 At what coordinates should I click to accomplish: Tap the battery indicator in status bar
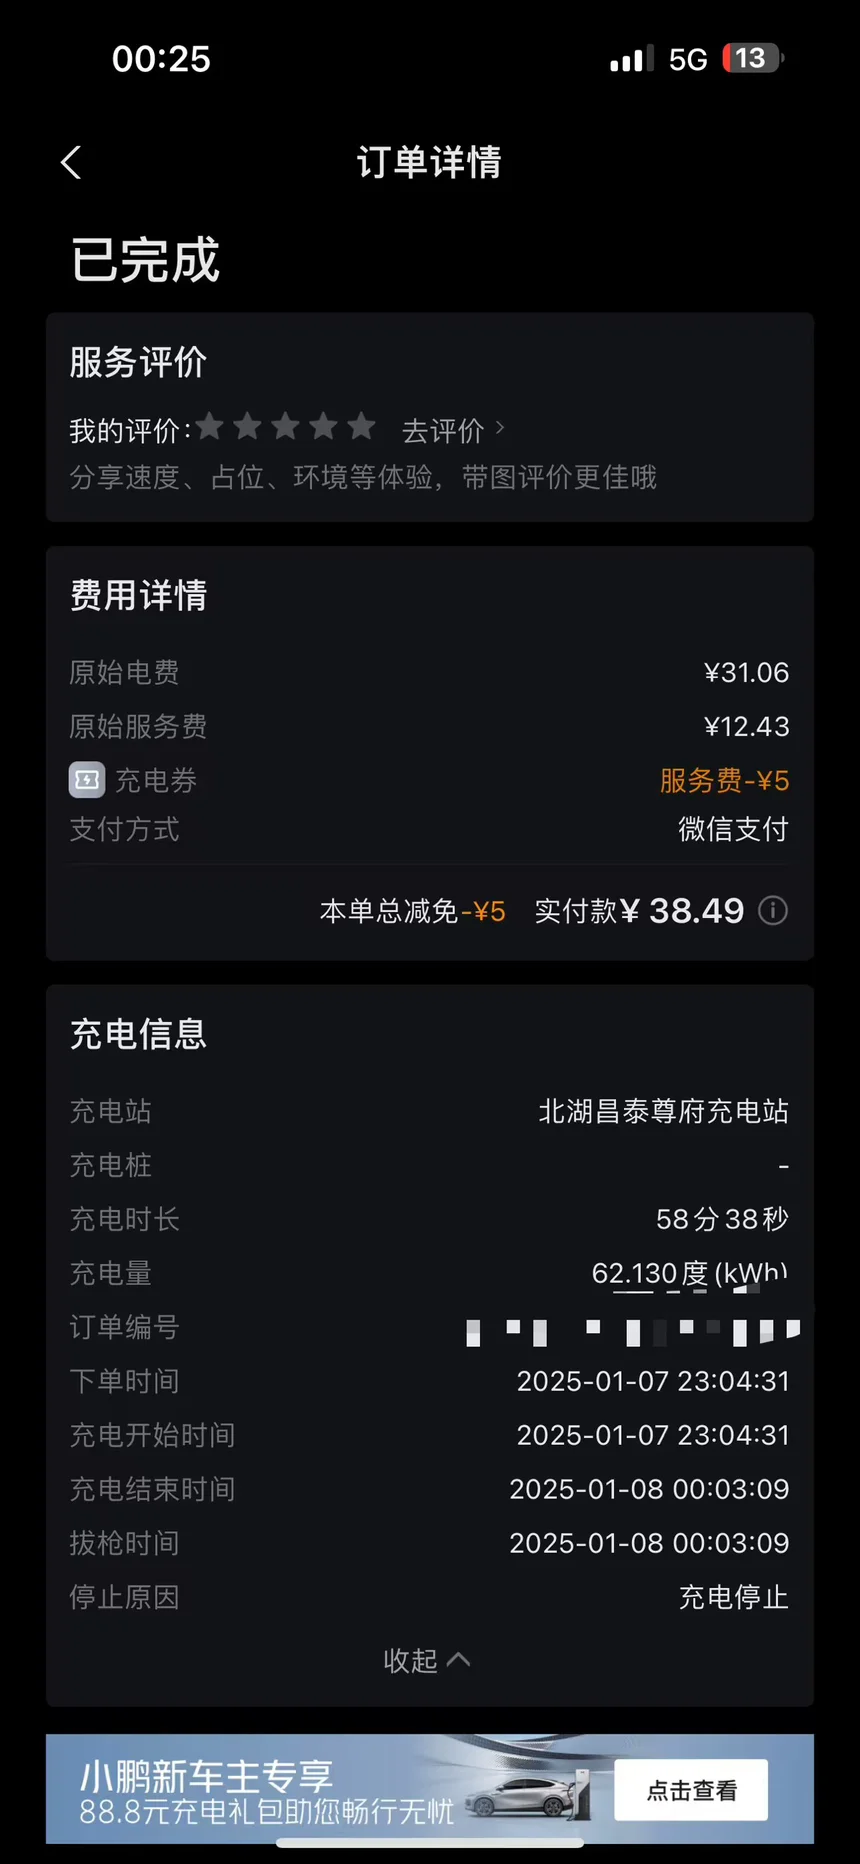[x=753, y=58]
